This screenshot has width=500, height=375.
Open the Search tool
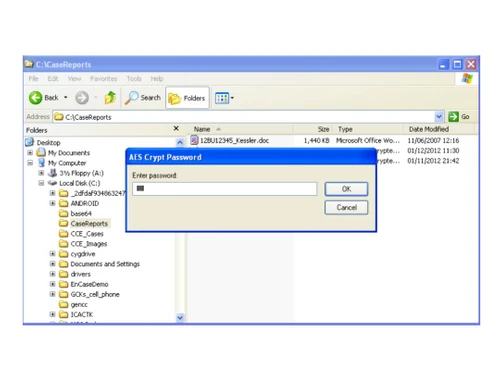pyautogui.click(x=143, y=98)
